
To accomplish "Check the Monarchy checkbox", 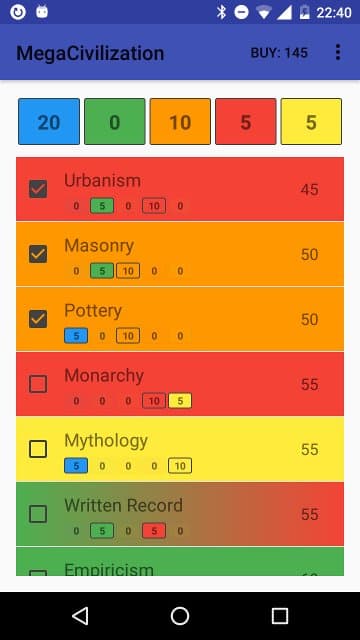I will coord(38,384).
